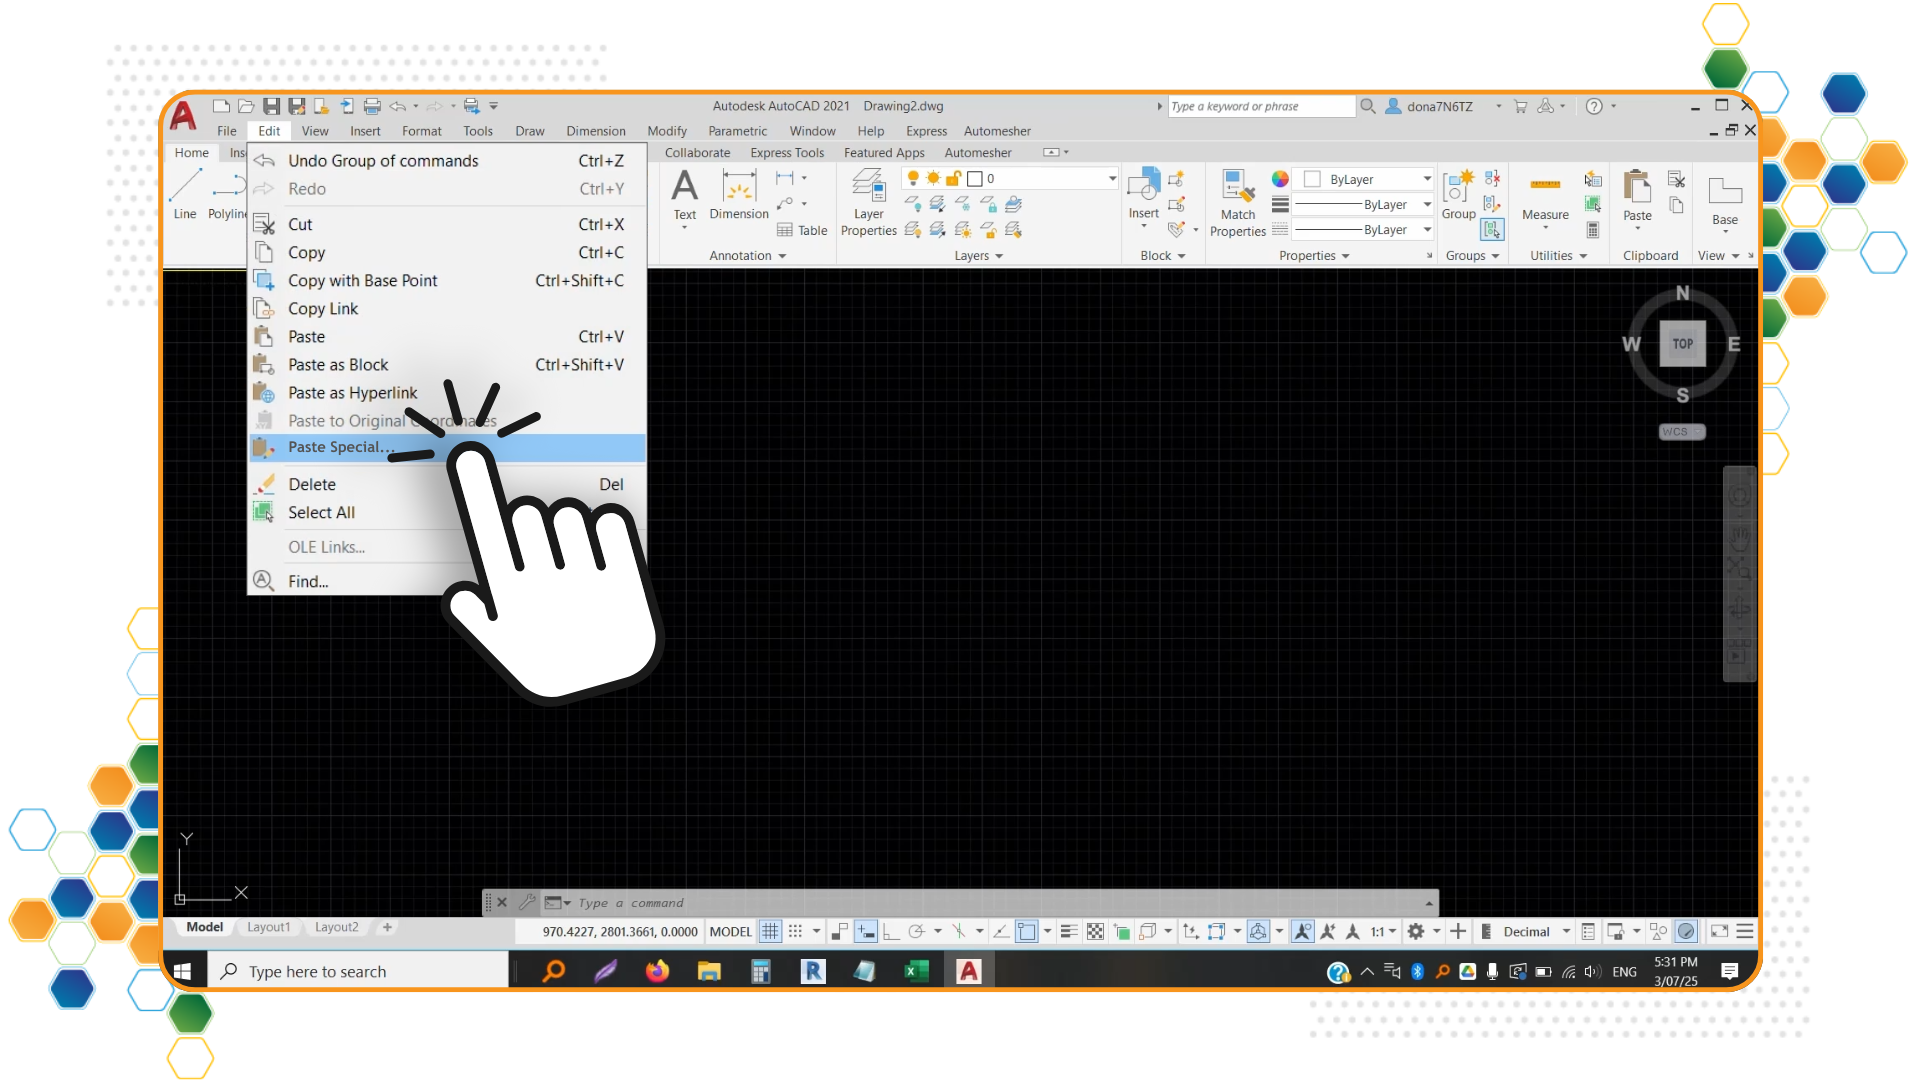Click the TOP face of ViewCube
This screenshot has height=1080, width=1920.
[x=1683, y=344]
